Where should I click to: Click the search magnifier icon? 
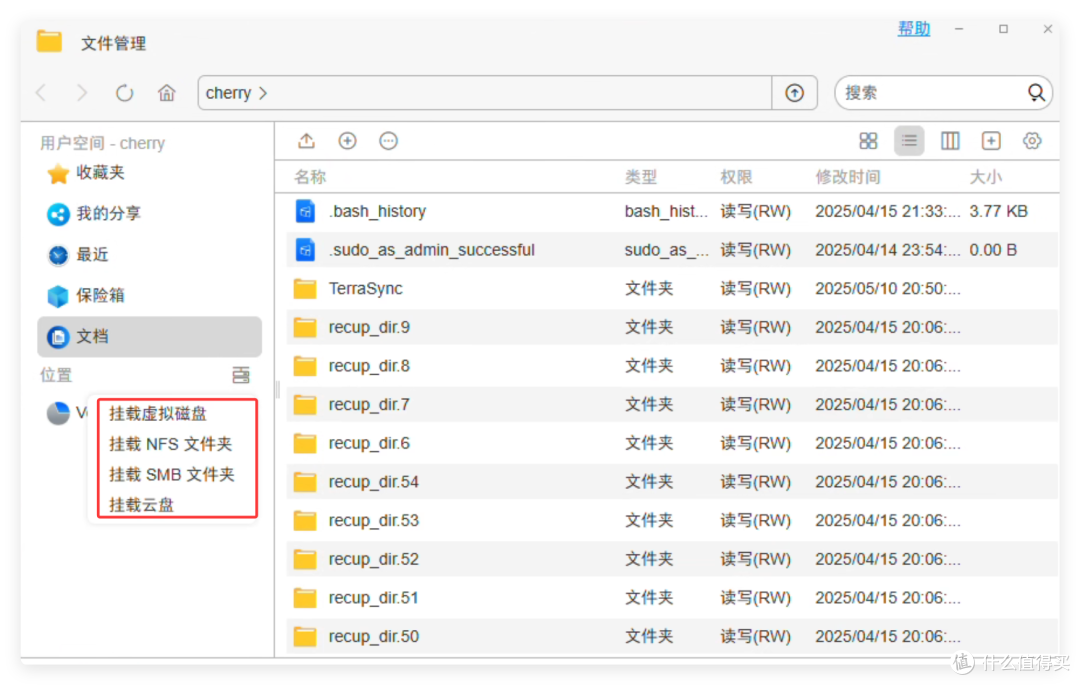click(x=1036, y=93)
